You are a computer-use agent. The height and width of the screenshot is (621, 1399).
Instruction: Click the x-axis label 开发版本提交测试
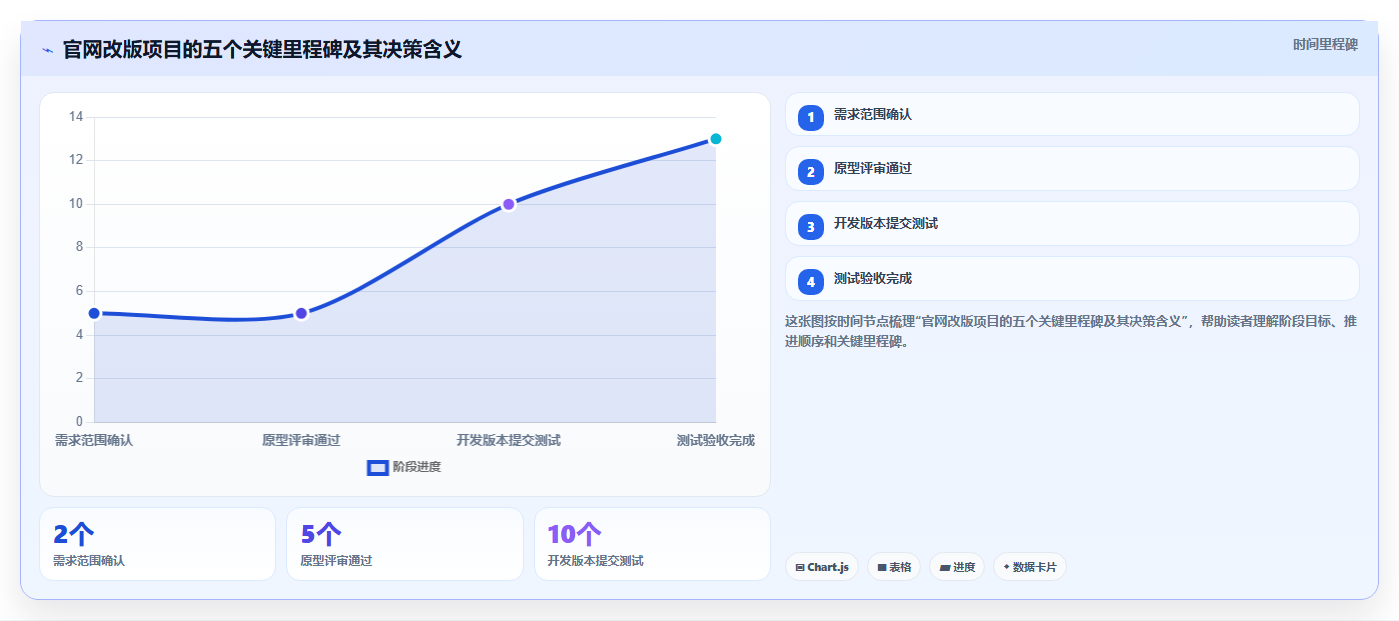tap(508, 440)
